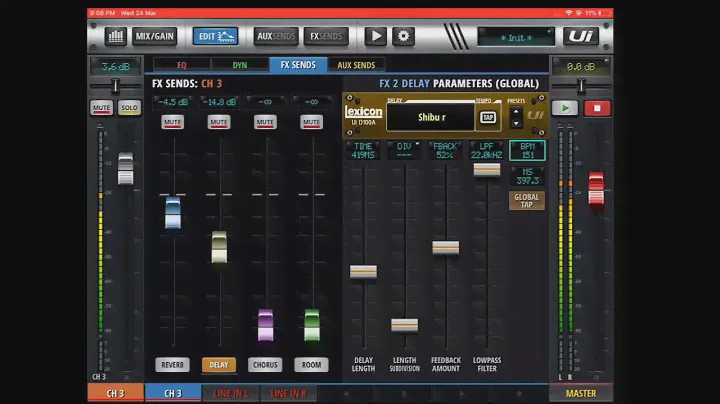This screenshot has width=720, height=404.
Task: Select next preset with the up arrow
Action: click(x=516, y=111)
